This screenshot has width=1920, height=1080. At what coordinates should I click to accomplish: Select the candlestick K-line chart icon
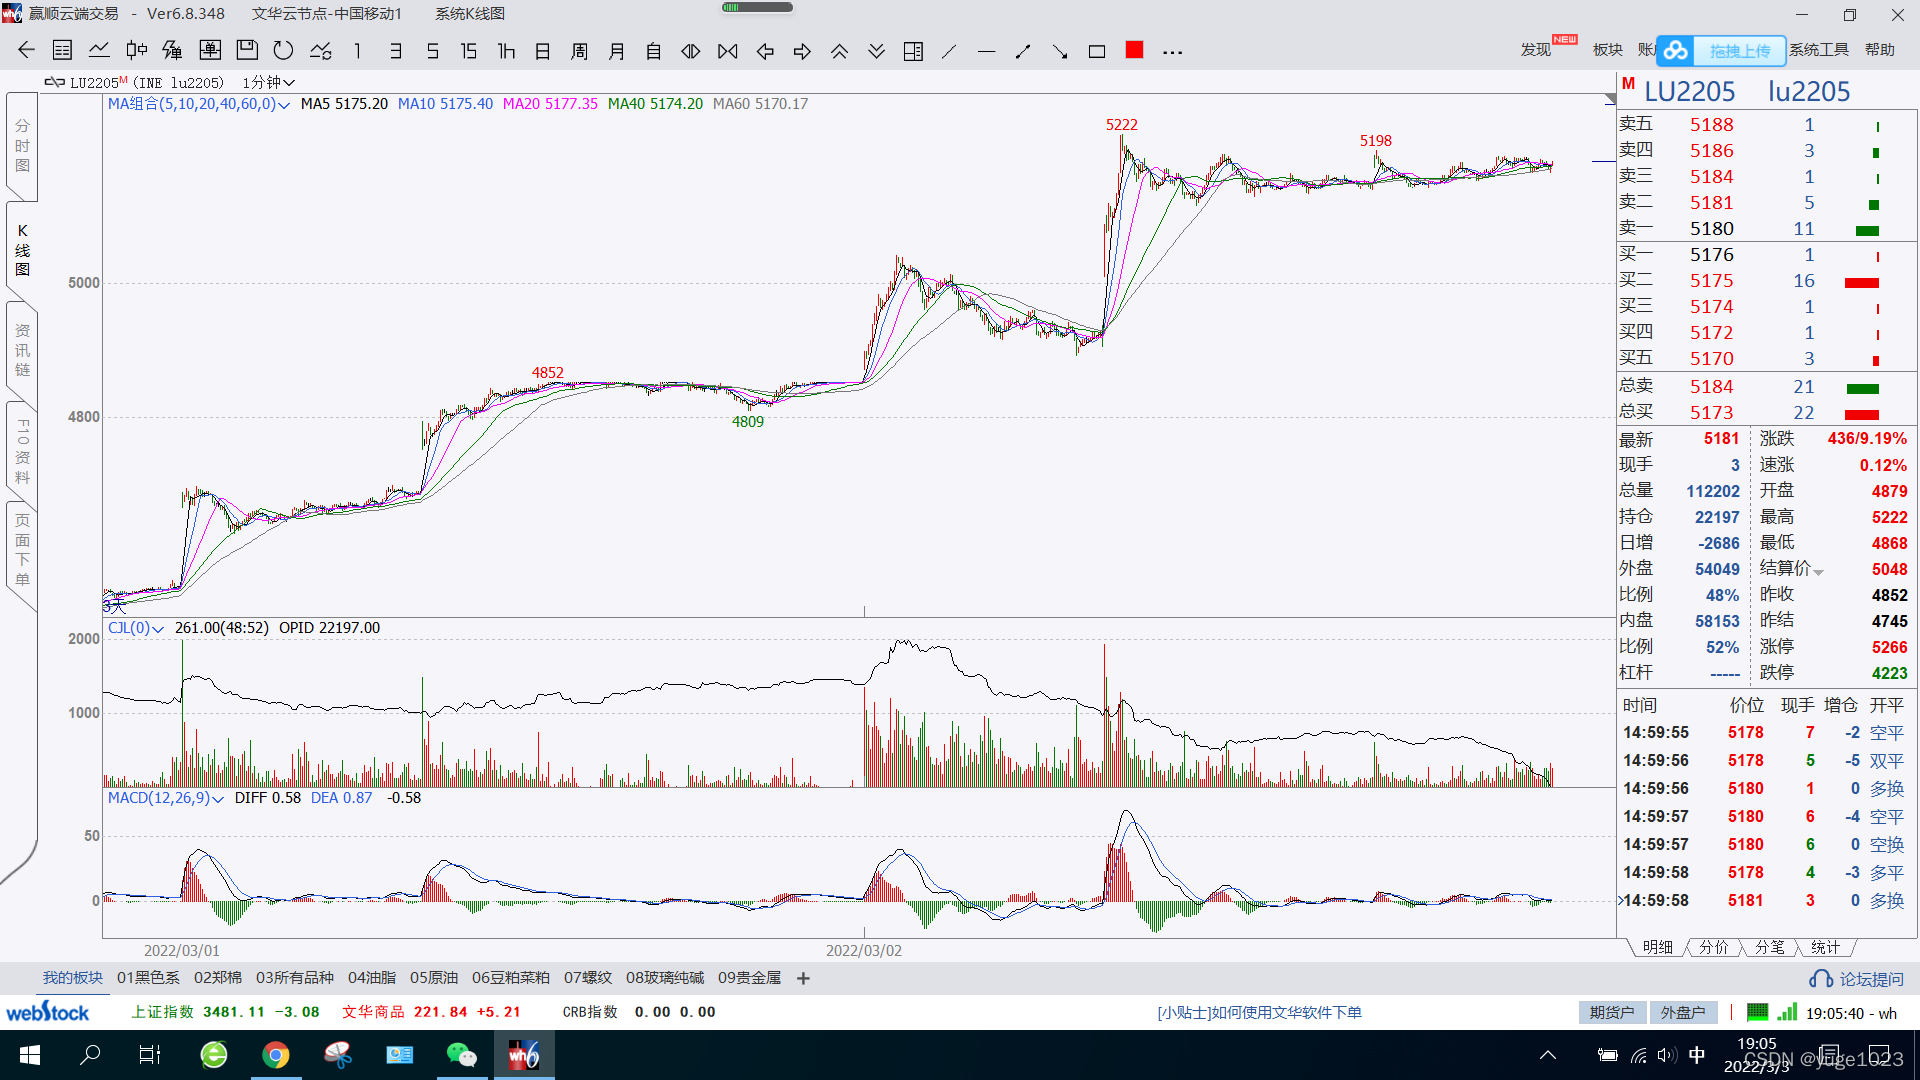point(137,51)
